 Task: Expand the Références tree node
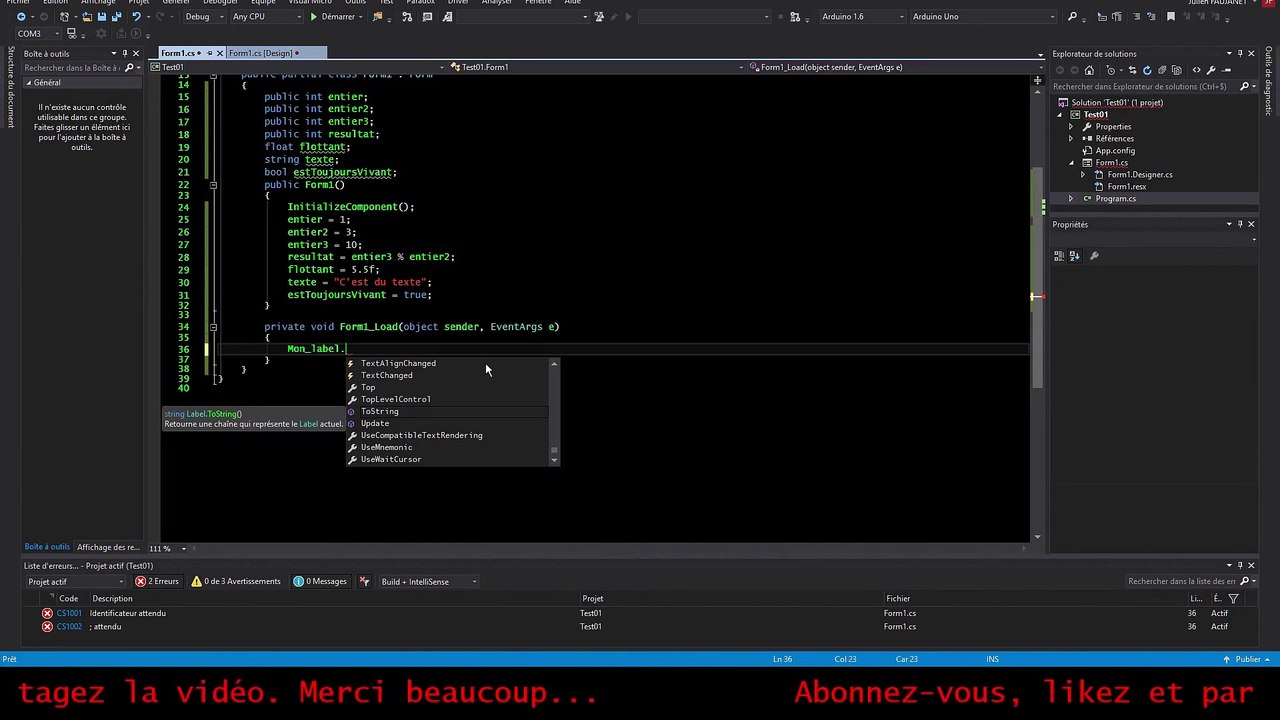tap(1071, 139)
